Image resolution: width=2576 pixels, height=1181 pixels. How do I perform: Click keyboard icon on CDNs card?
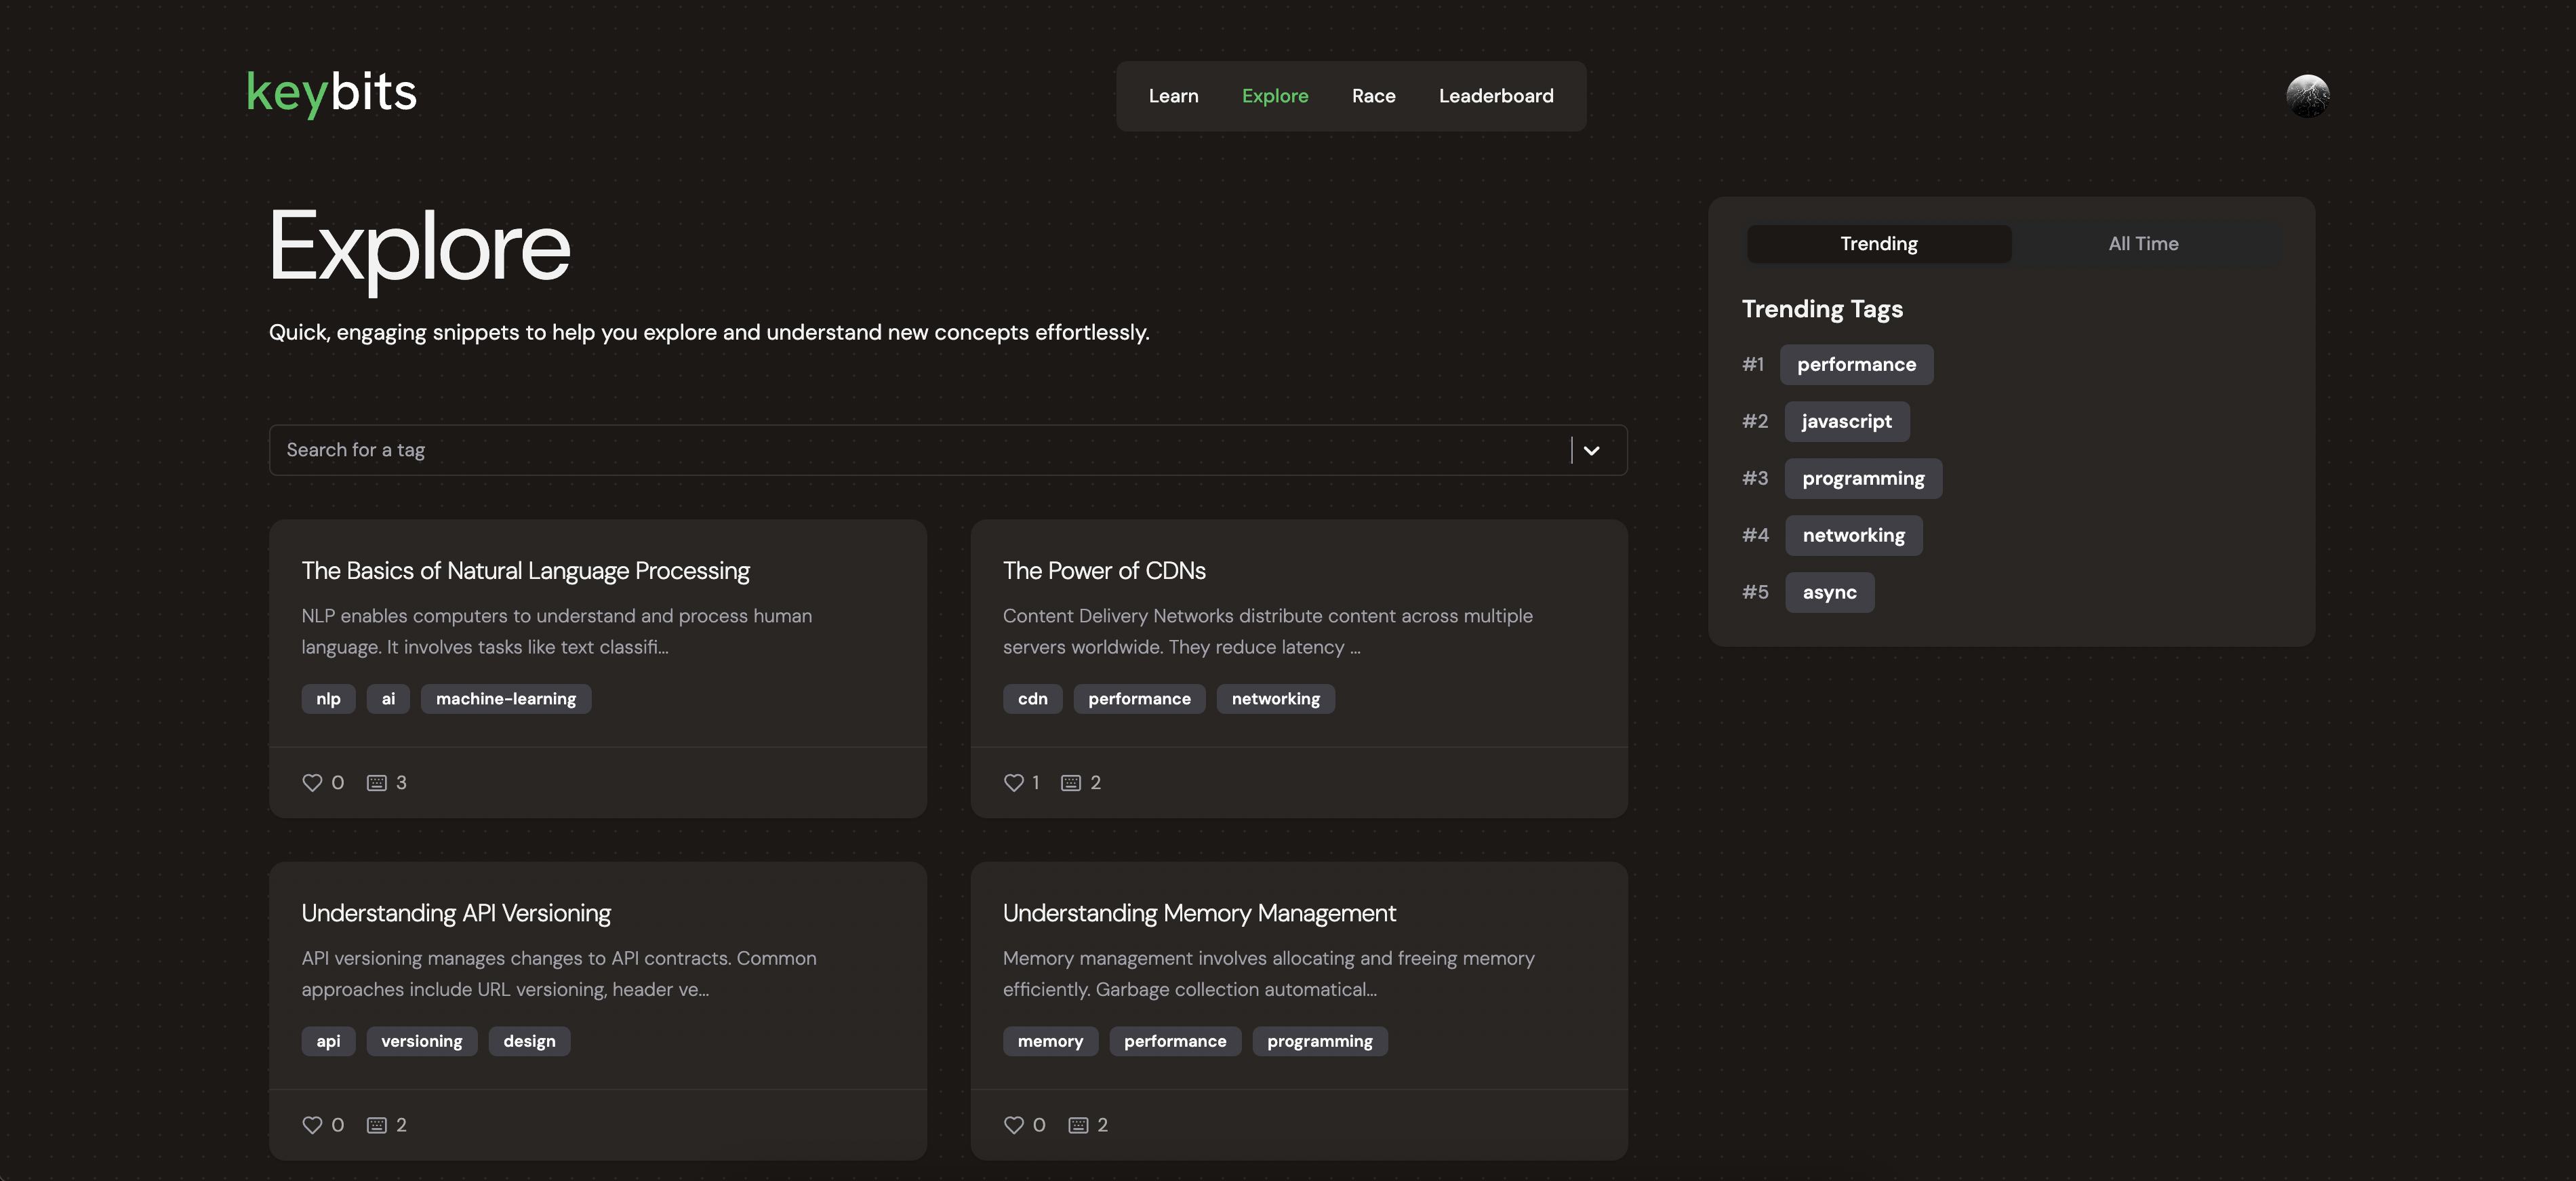pos(1070,783)
